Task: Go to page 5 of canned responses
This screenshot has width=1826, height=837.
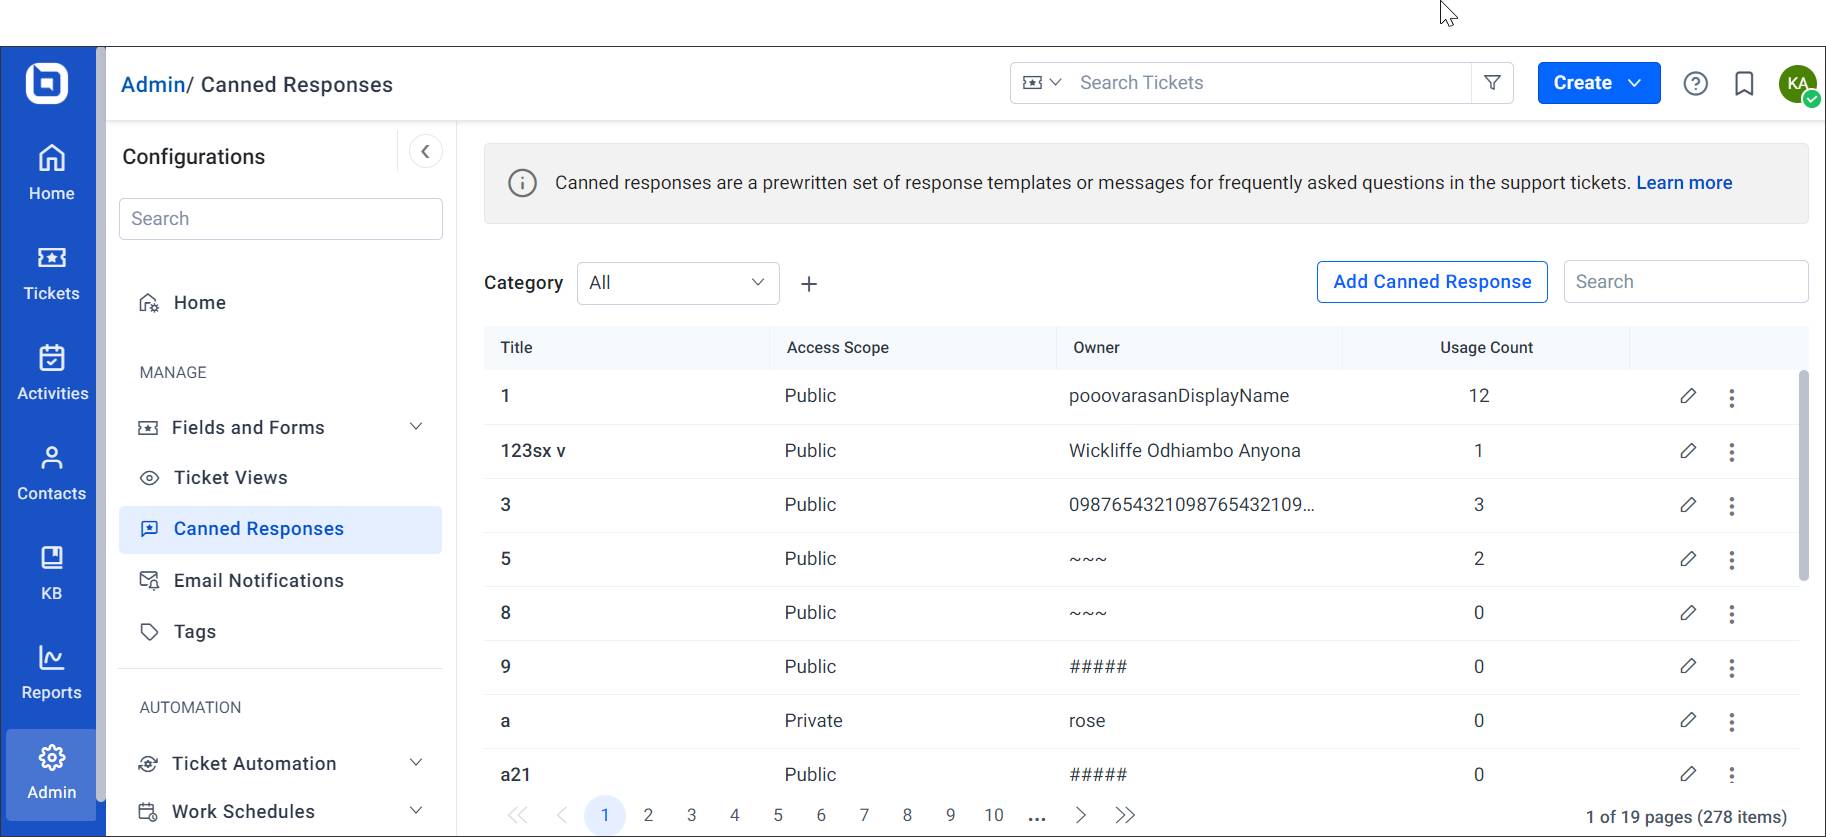Action: [778, 815]
